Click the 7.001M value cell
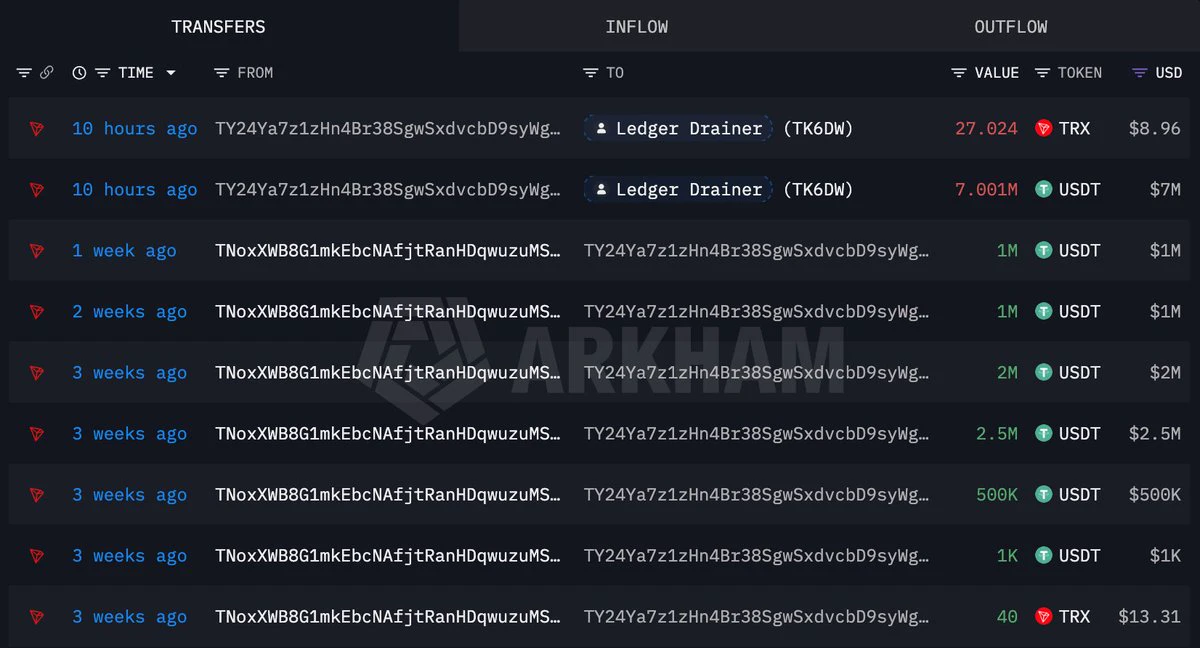This screenshot has height=648, width=1200. coord(986,190)
